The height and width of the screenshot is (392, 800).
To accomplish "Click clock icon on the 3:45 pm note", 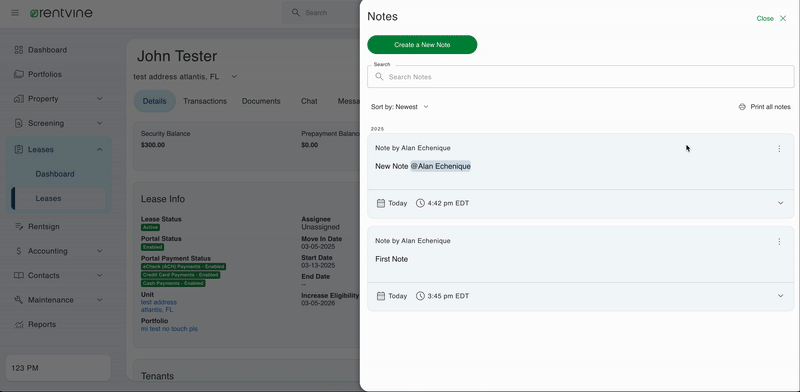I will click(420, 296).
